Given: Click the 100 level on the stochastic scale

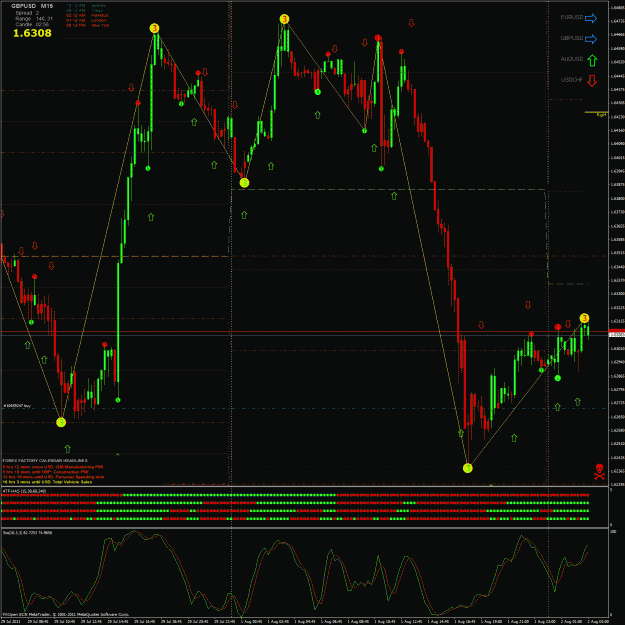Looking at the screenshot, I should coord(613,532).
